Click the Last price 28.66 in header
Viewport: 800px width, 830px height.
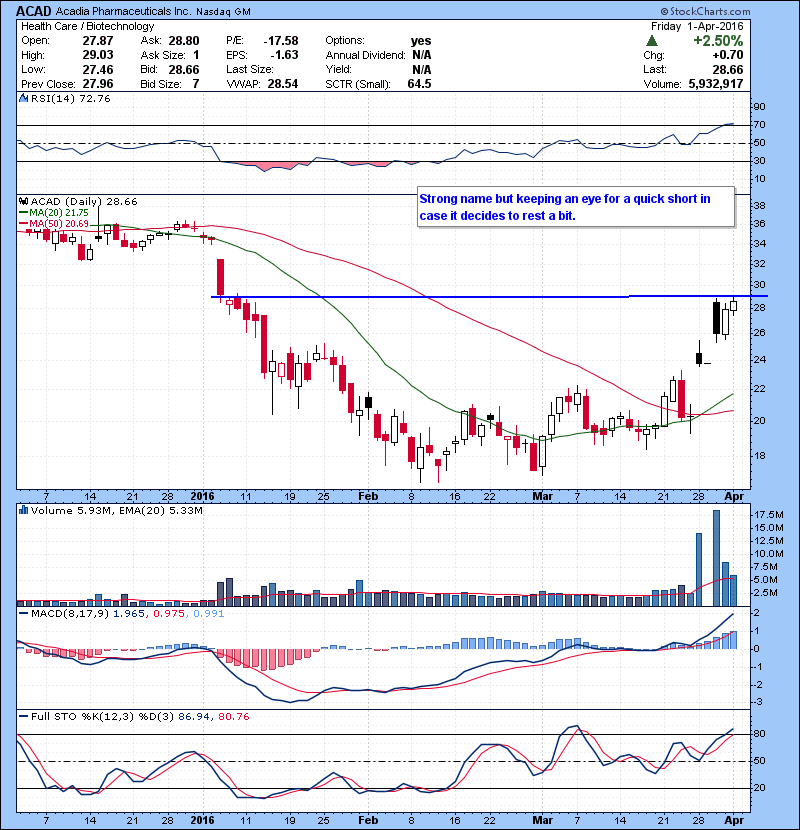(727, 69)
